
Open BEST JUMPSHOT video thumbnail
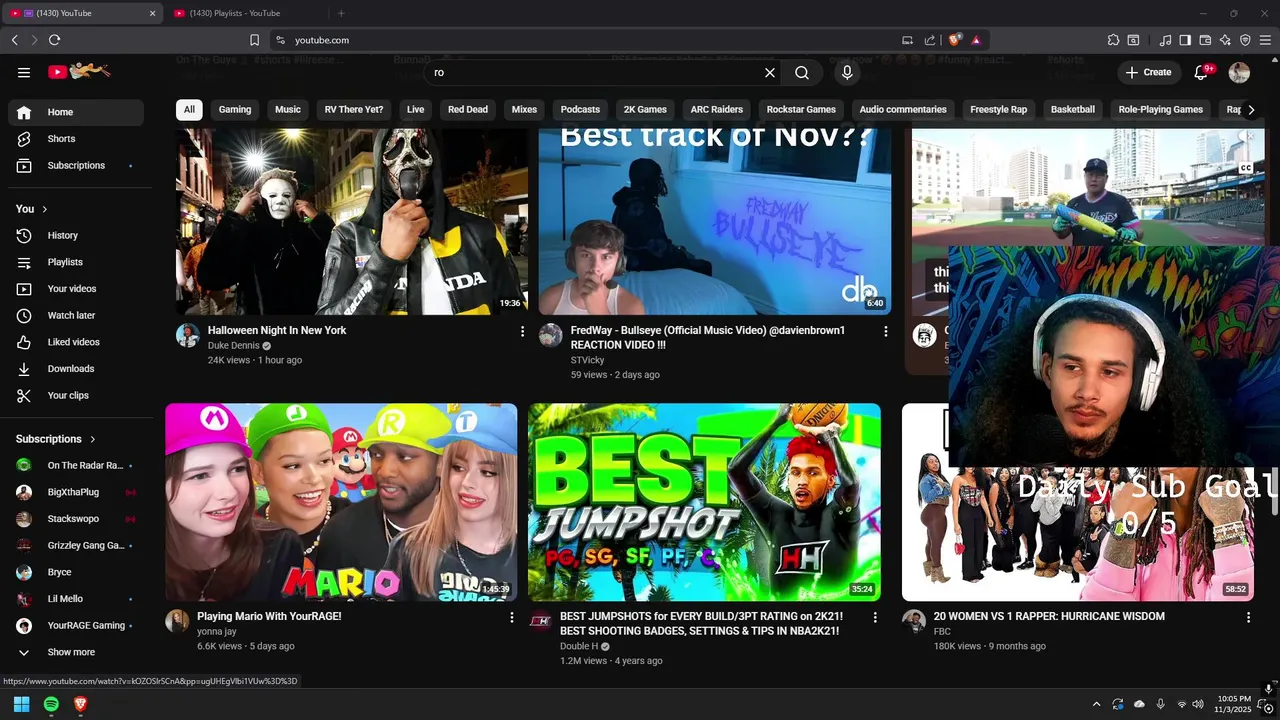pos(704,502)
